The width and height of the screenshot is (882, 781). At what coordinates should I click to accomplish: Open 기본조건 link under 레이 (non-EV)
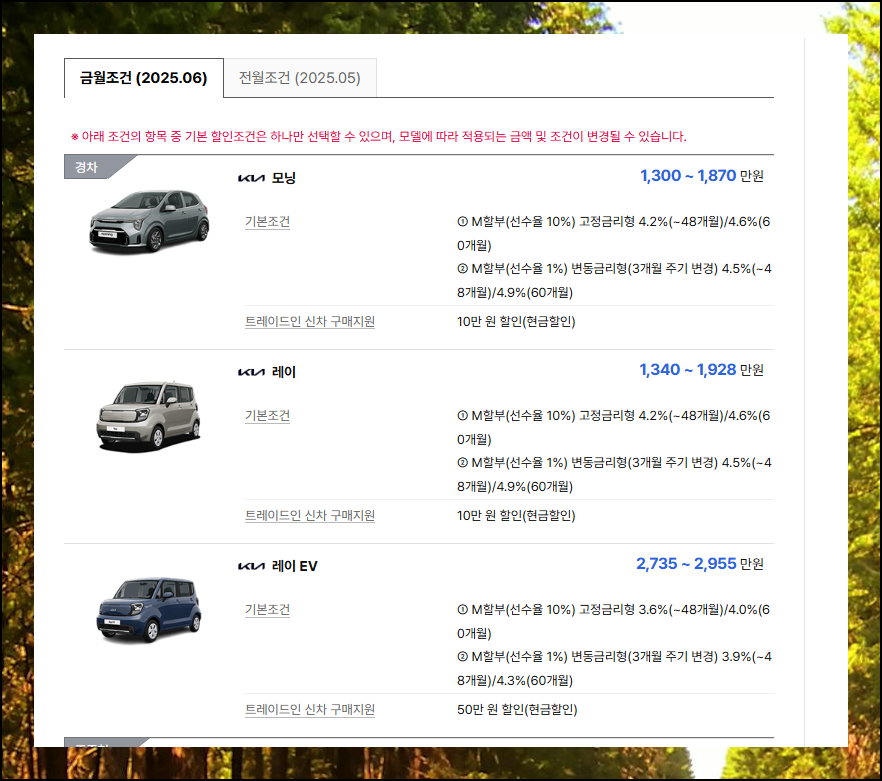pyautogui.click(x=267, y=416)
